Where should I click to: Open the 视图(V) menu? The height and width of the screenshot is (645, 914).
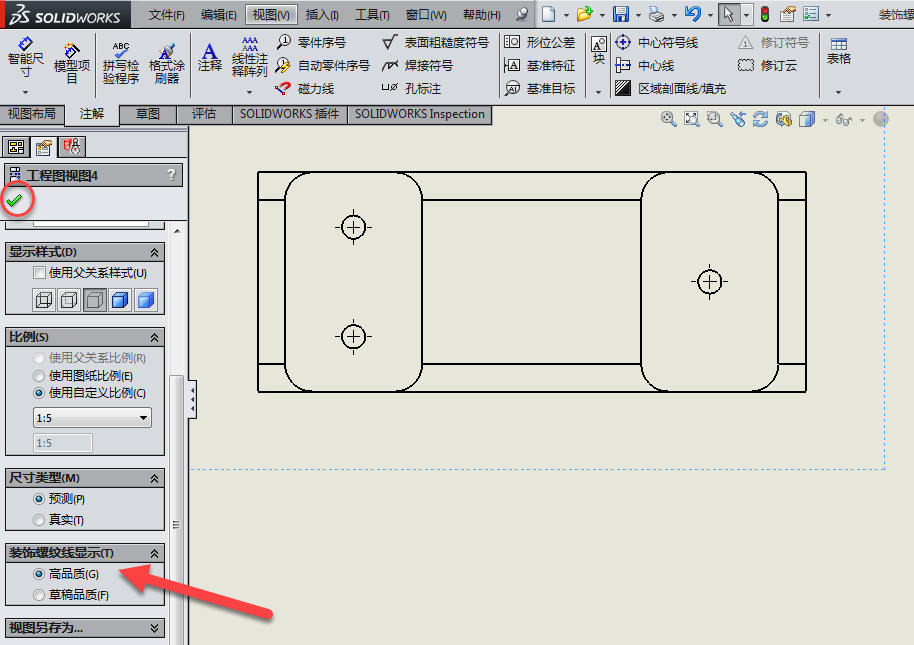tap(271, 15)
